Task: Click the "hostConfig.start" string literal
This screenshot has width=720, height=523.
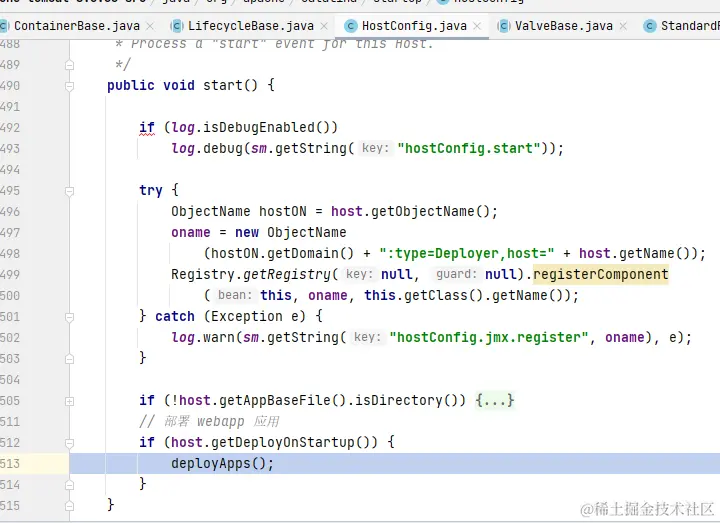Action: click(x=469, y=148)
